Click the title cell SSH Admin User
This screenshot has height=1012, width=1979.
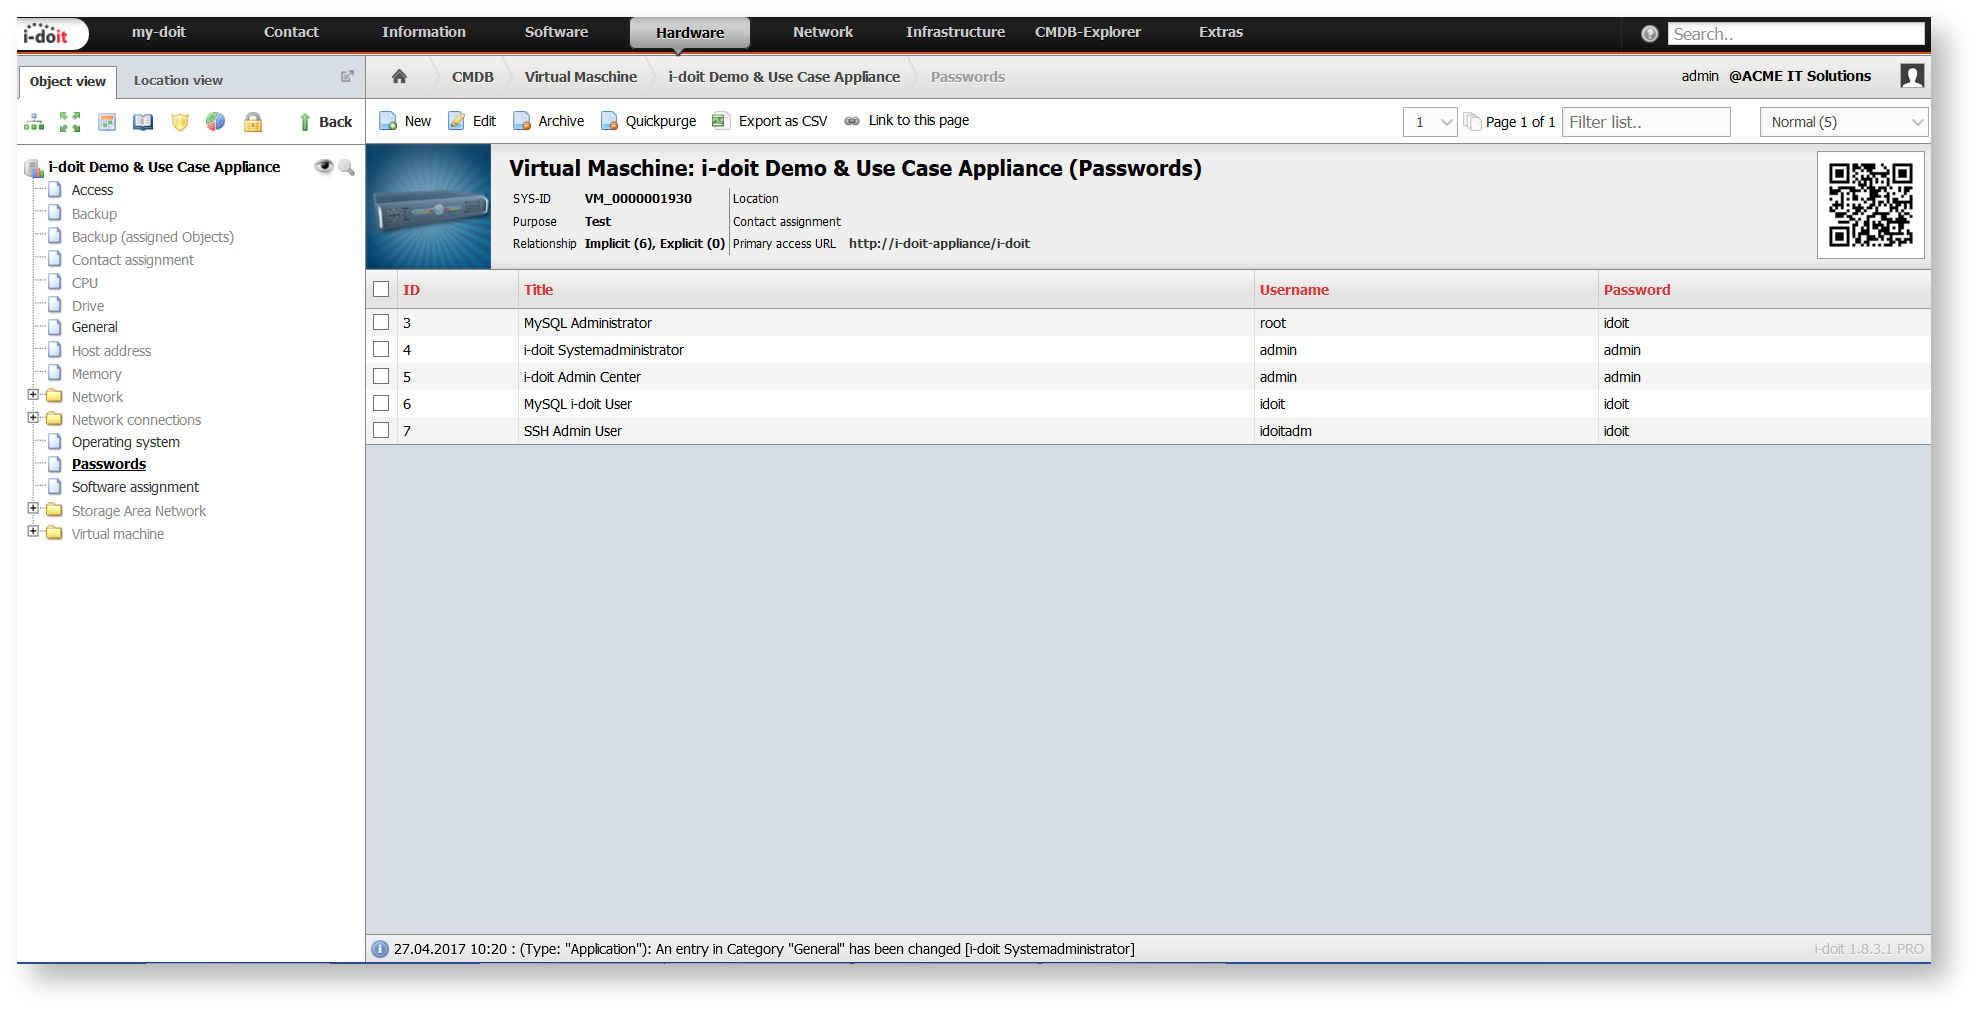pyautogui.click(x=573, y=431)
